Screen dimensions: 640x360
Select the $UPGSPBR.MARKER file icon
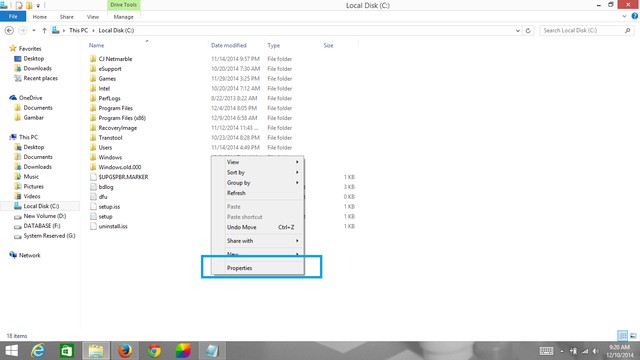click(x=93, y=177)
